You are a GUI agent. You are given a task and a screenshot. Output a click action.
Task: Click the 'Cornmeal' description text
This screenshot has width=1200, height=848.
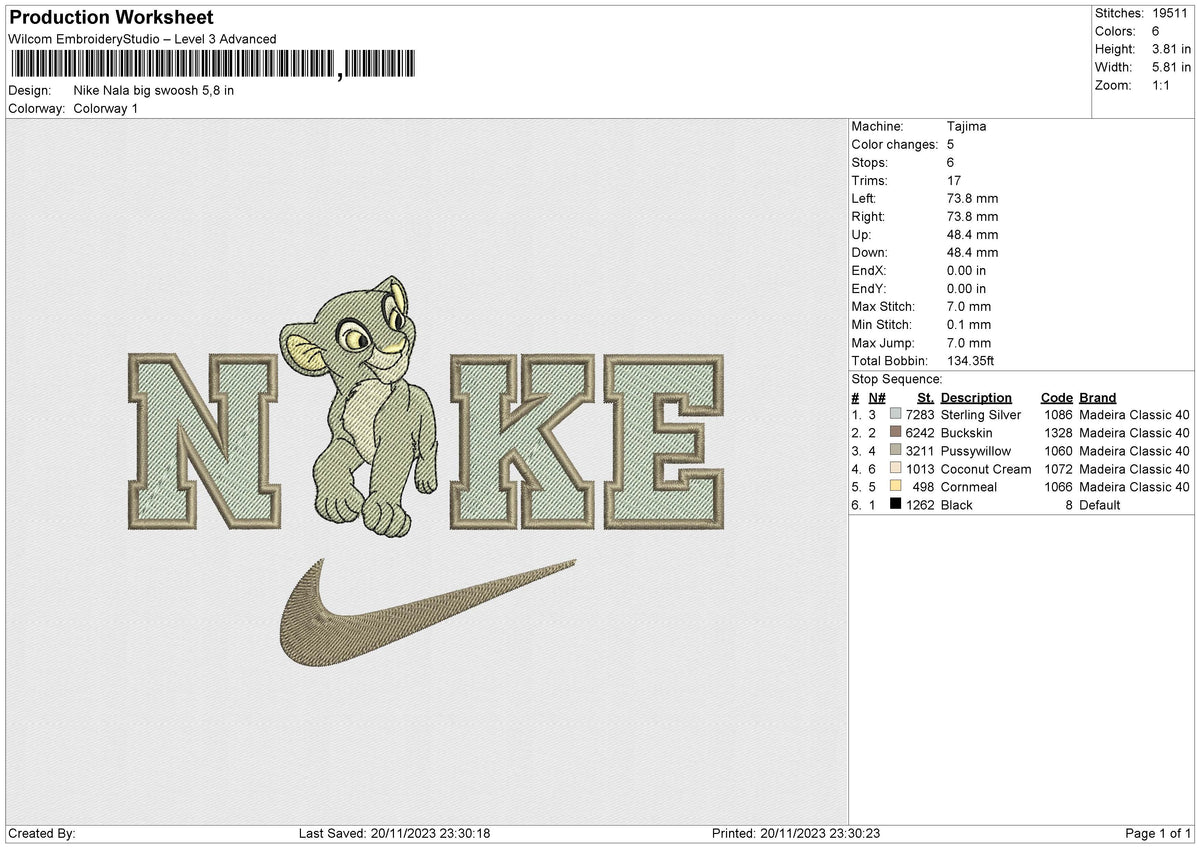[969, 486]
